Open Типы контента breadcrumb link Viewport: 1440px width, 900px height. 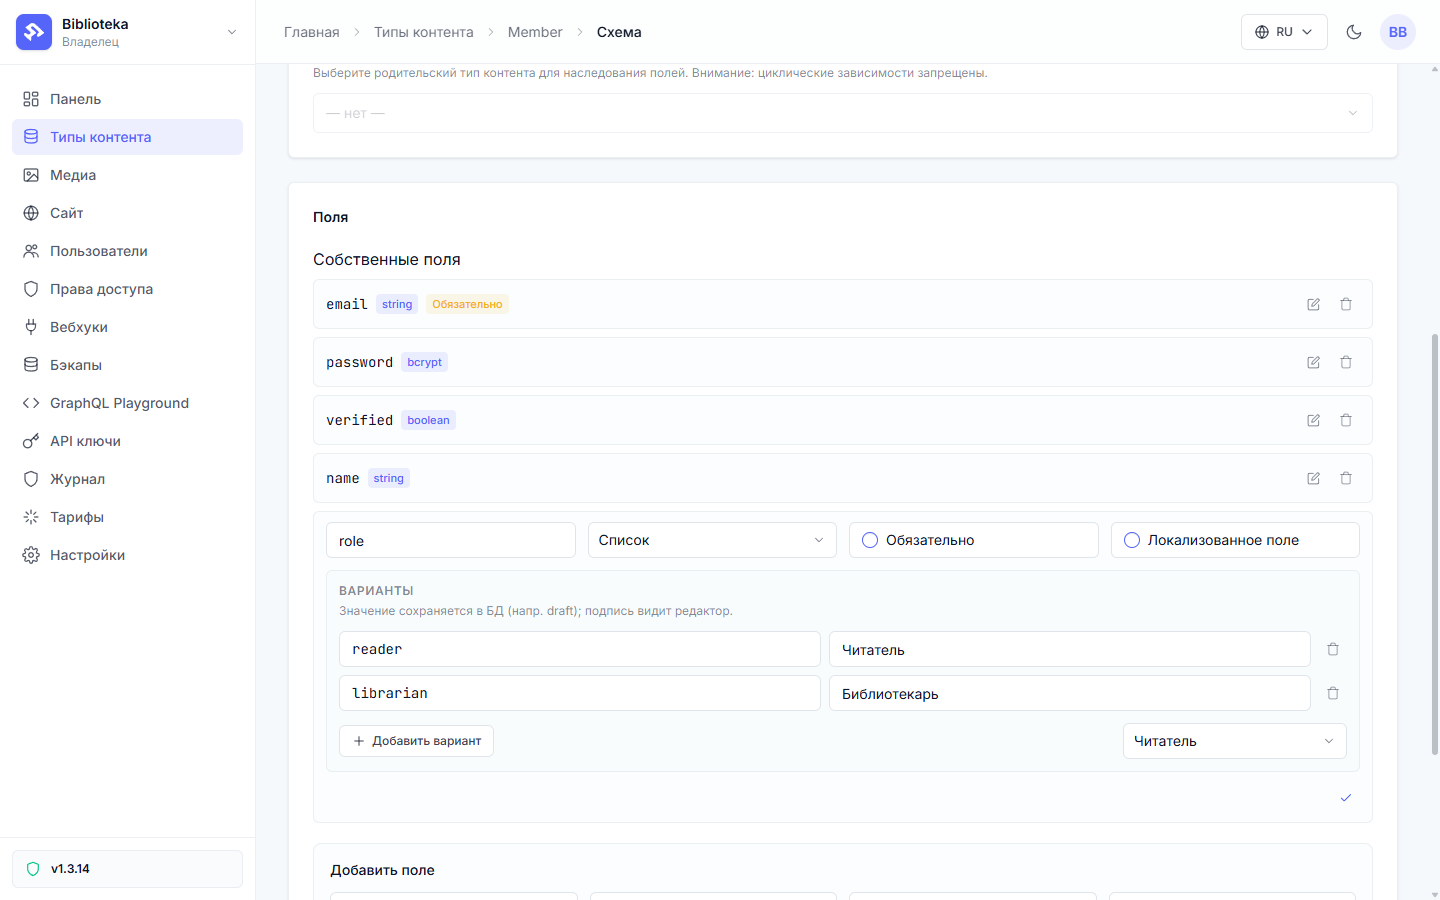pyautogui.click(x=424, y=32)
